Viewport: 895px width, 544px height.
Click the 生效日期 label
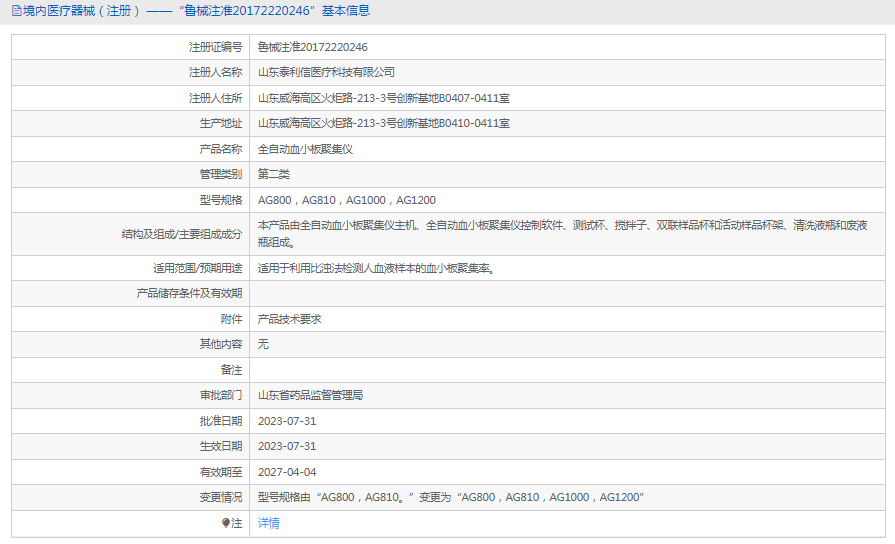click(x=221, y=446)
